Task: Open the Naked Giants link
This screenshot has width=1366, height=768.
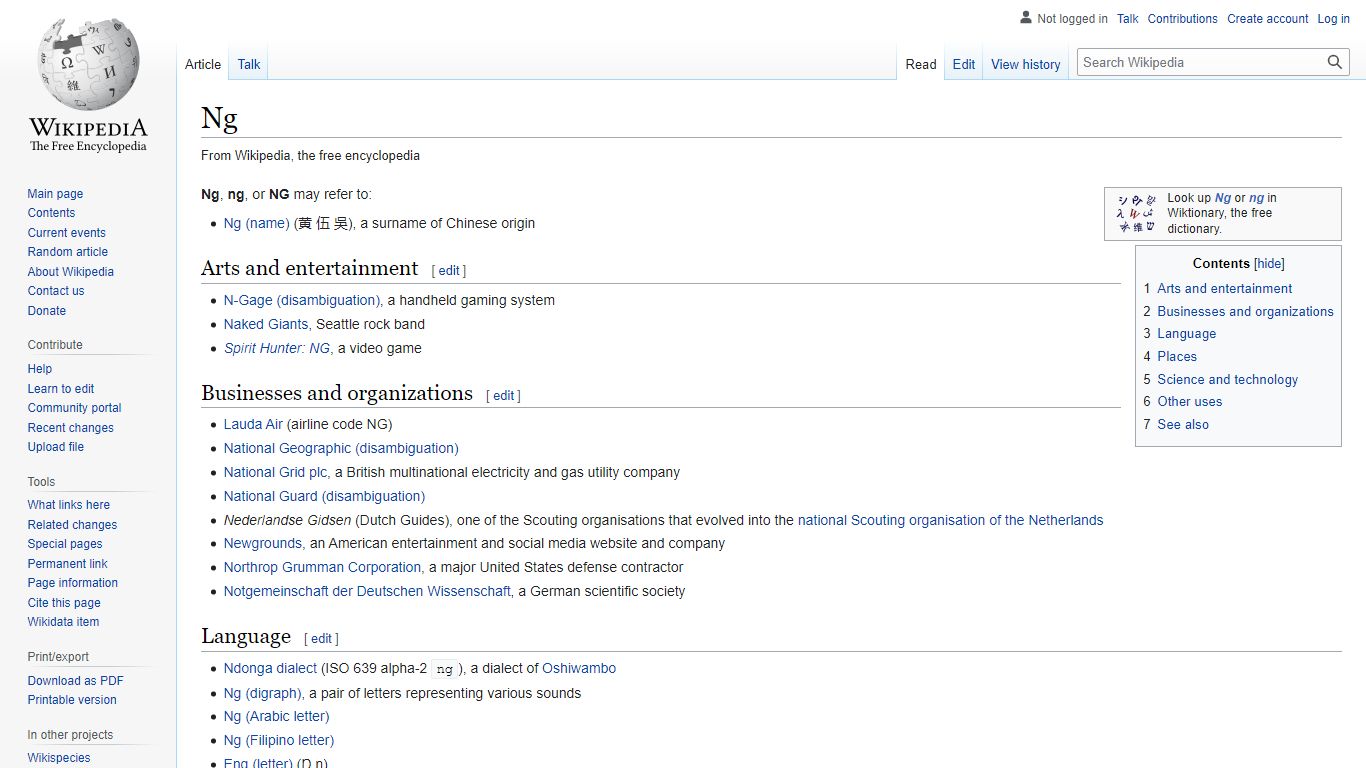Action: pyautogui.click(x=266, y=325)
